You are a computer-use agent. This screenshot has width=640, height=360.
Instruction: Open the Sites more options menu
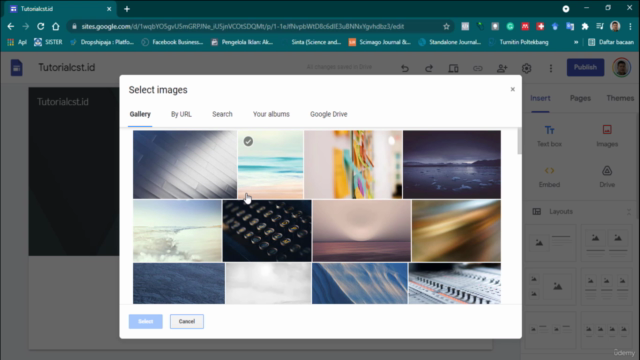pos(551,68)
